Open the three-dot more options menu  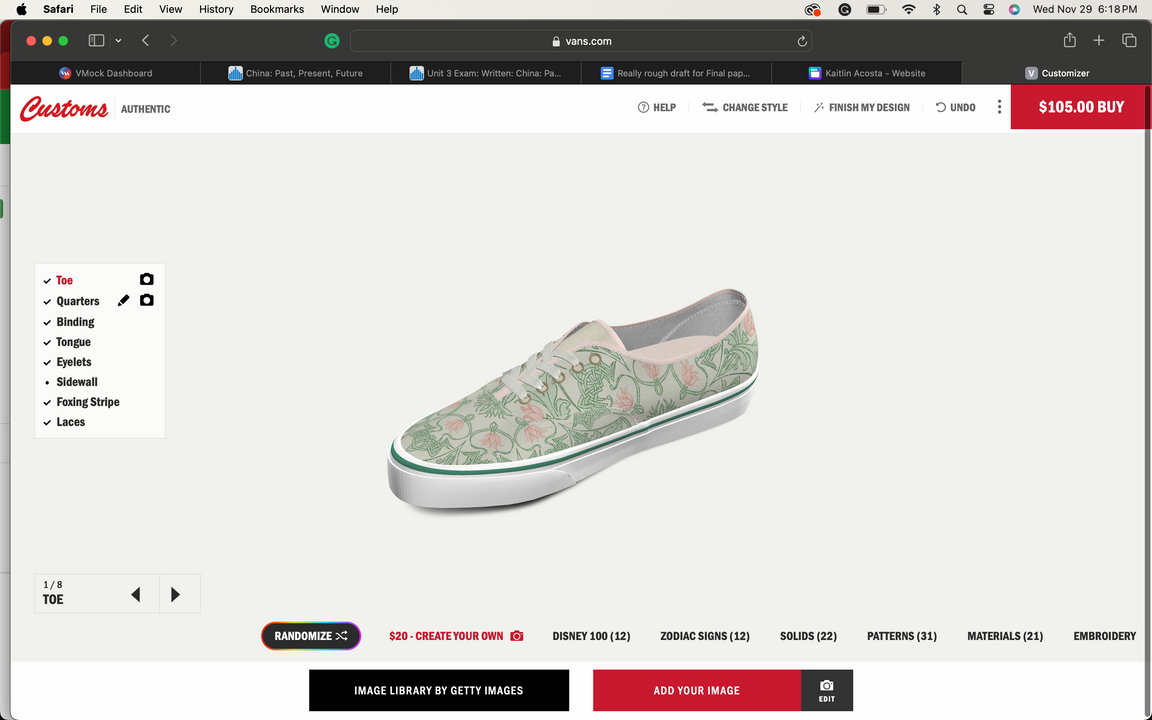point(999,107)
